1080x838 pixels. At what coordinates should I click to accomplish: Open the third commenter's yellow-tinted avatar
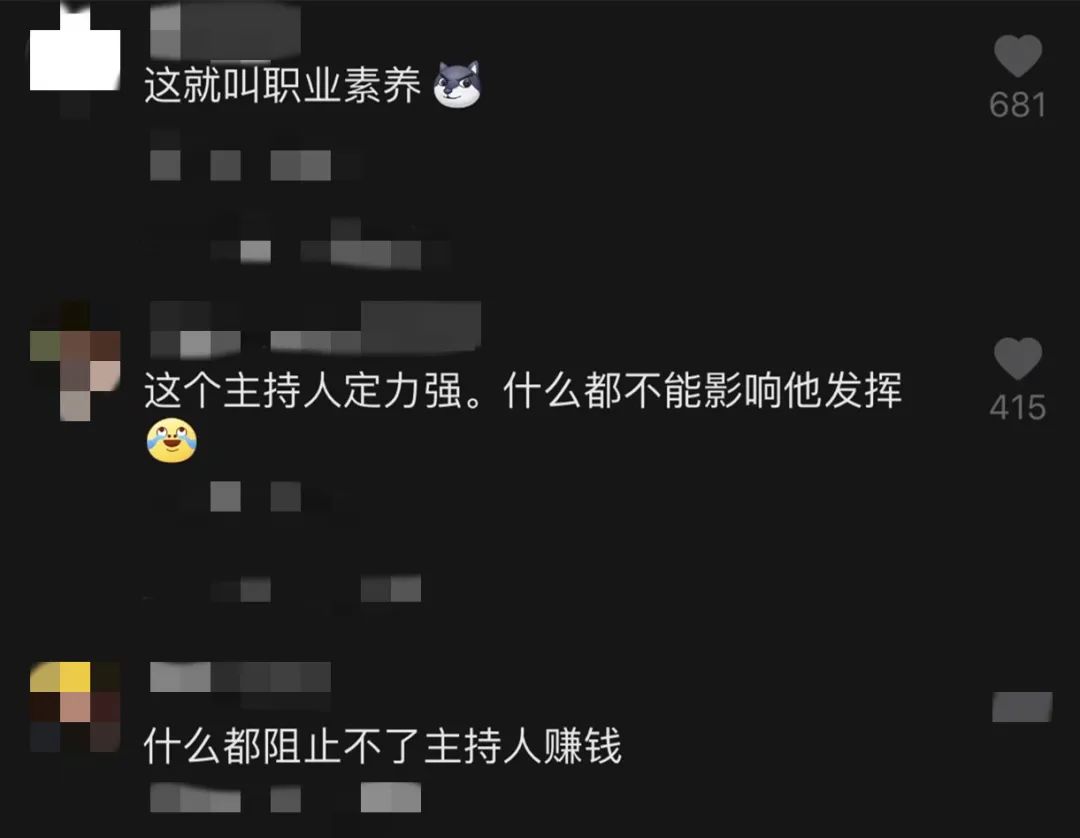tap(75, 706)
